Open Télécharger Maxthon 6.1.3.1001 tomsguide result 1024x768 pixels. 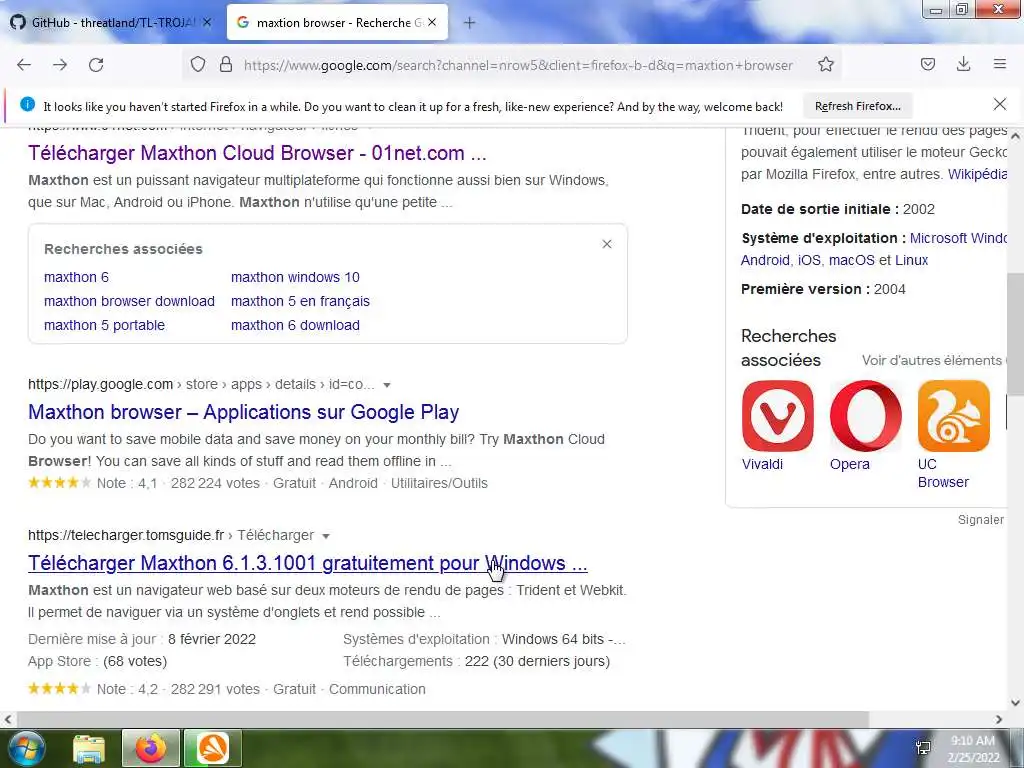(x=308, y=563)
